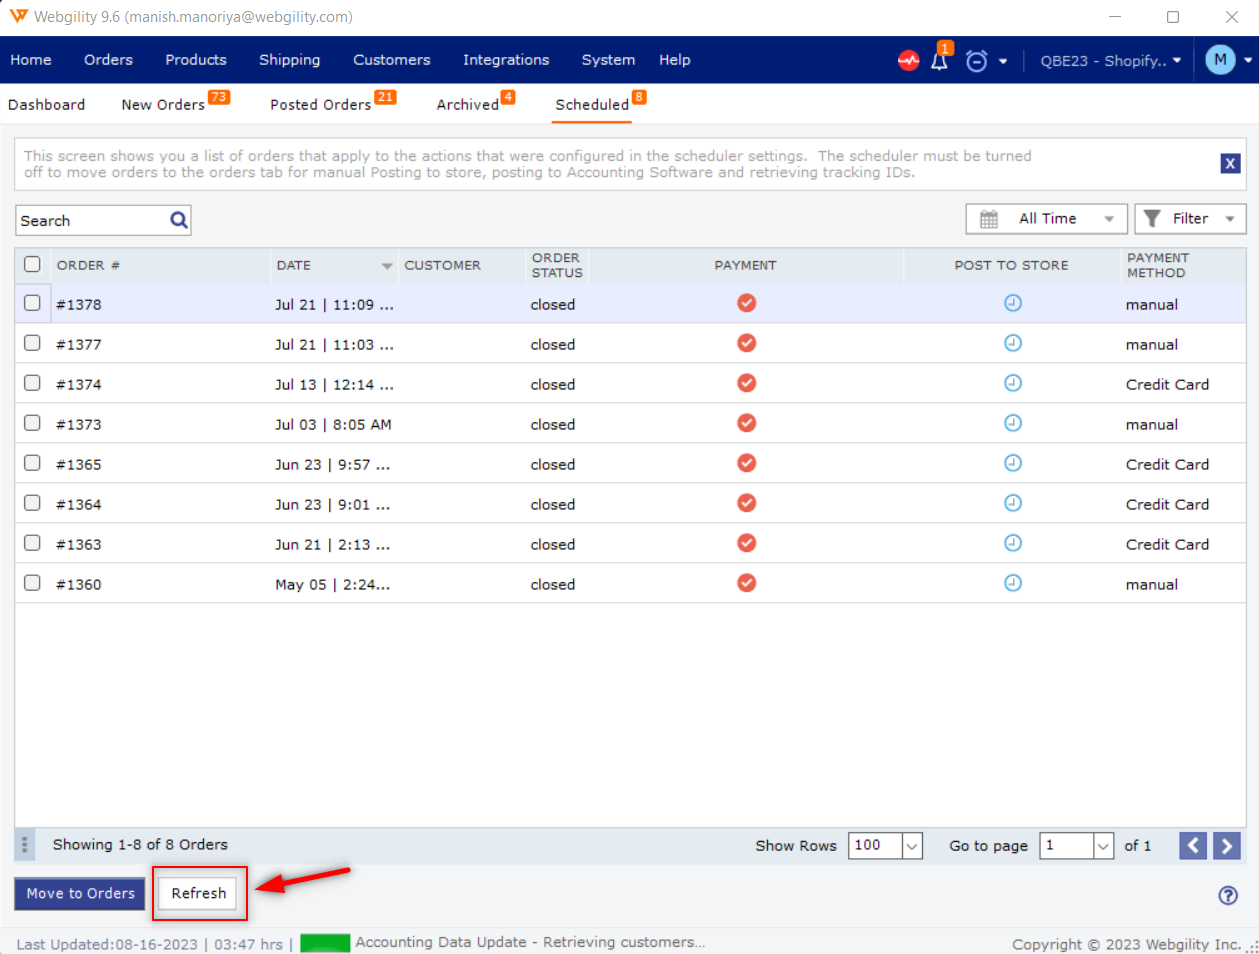Screen dimensions: 1259x954
Task: Click payment check icon for order #1365
Action: pos(746,463)
